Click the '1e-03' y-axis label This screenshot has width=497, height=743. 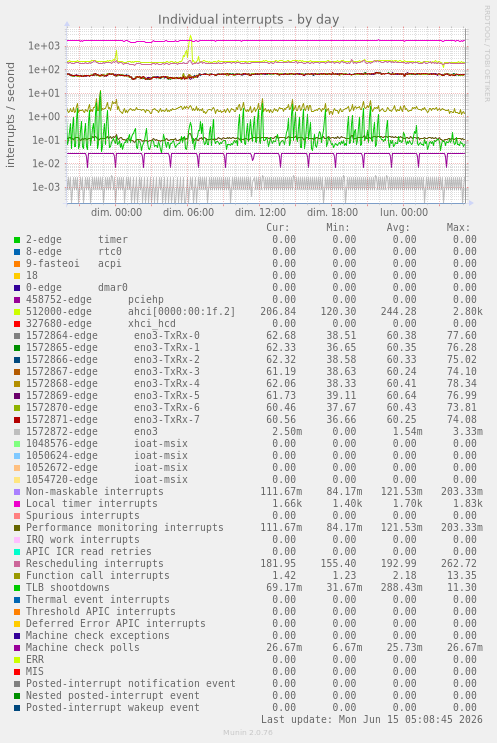(x=46, y=187)
